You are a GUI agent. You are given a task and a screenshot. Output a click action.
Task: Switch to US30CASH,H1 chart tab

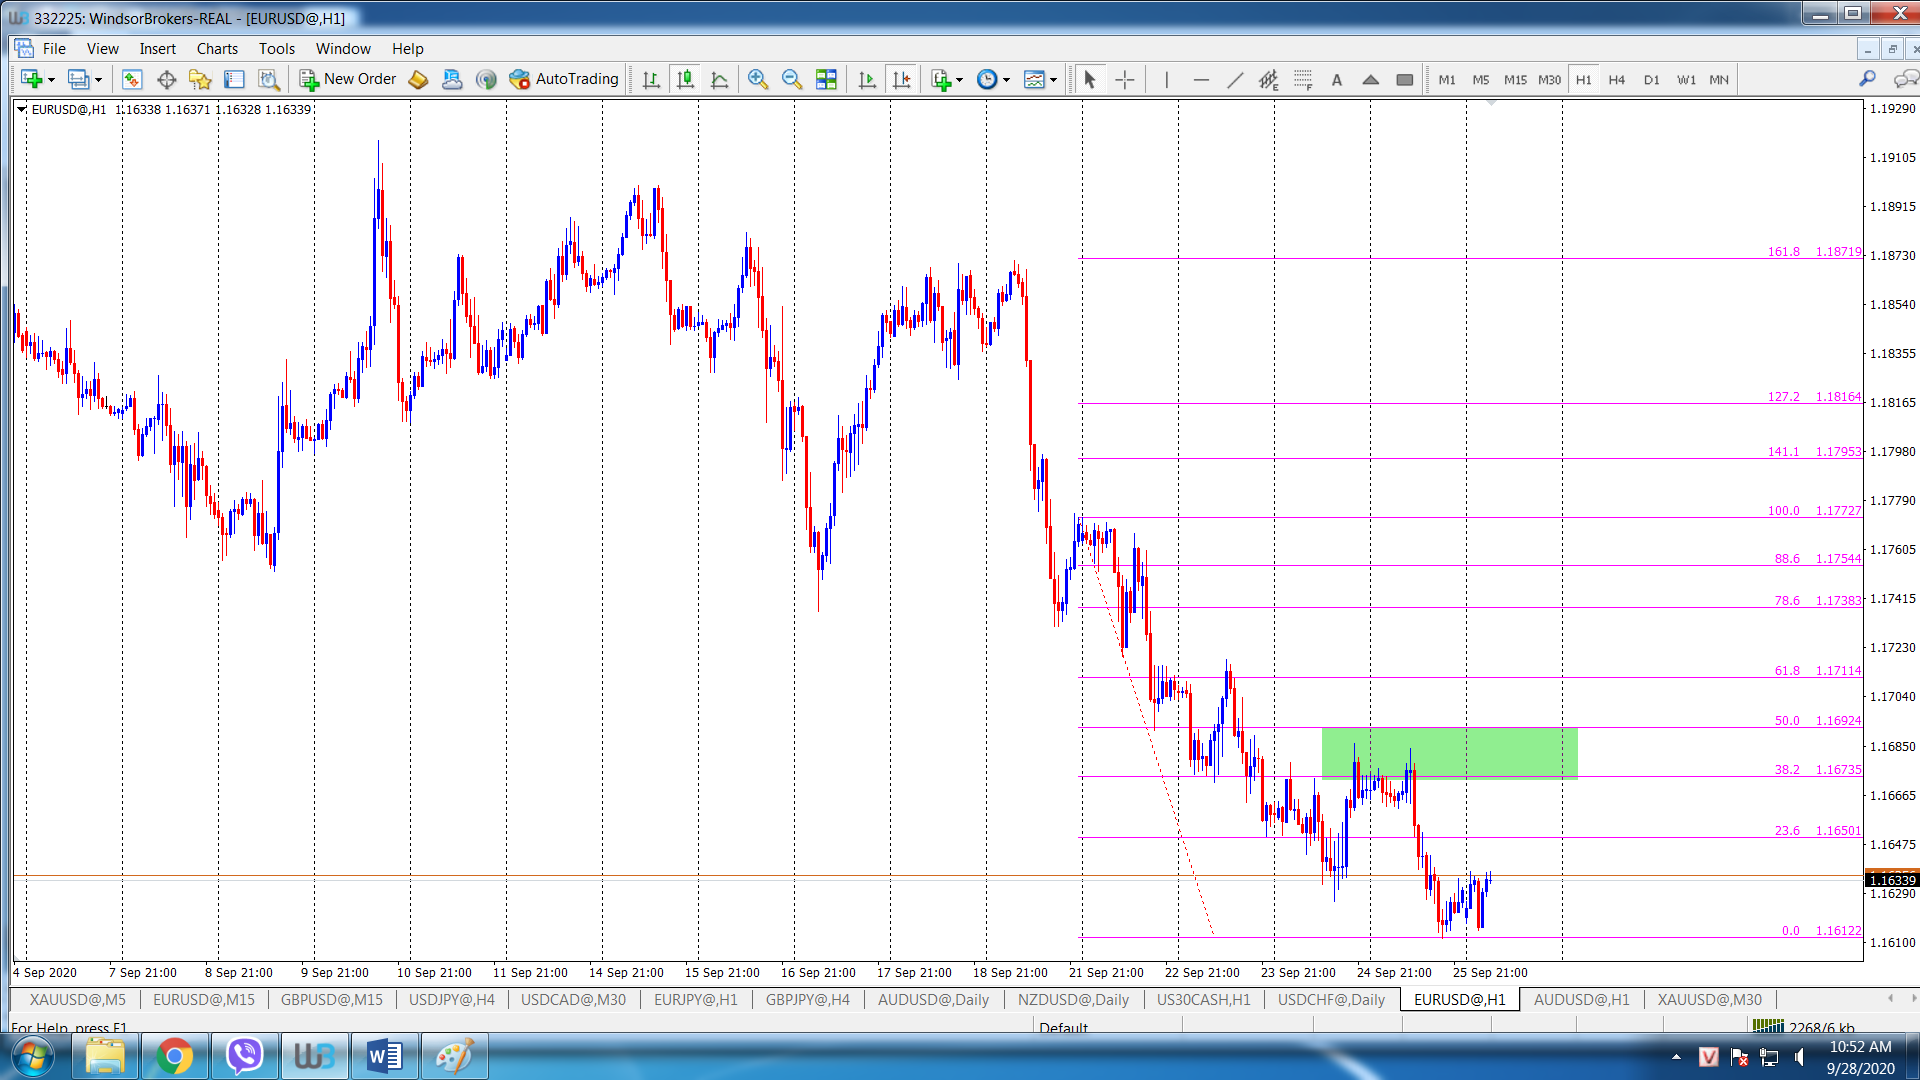pos(1203,999)
